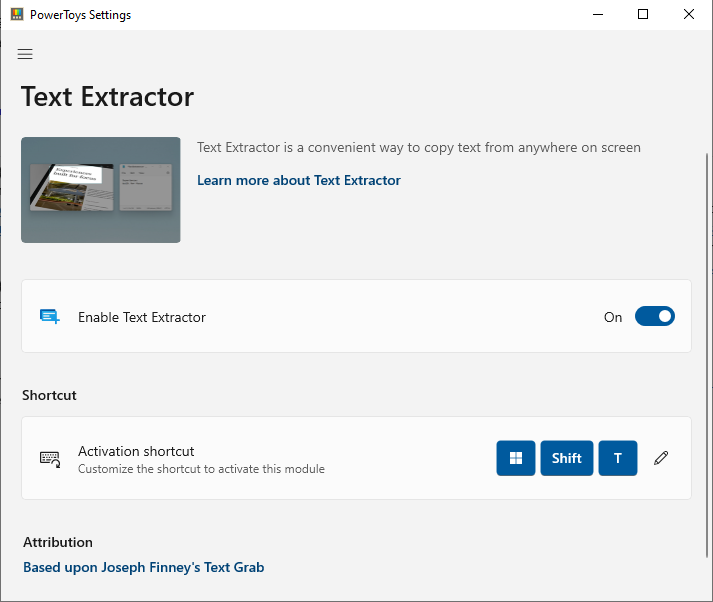Click the PowerToys app icon in title bar
Screen dimensions: 713x602
[17, 15]
